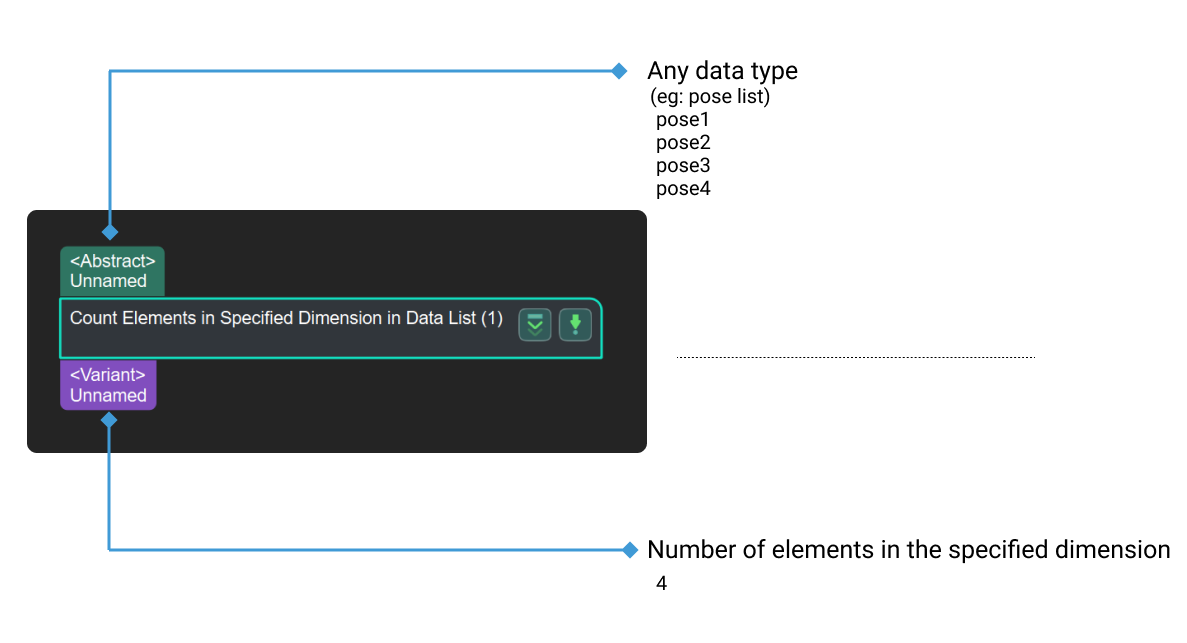
Task: Select the pose4 list entry
Action: [683, 188]
